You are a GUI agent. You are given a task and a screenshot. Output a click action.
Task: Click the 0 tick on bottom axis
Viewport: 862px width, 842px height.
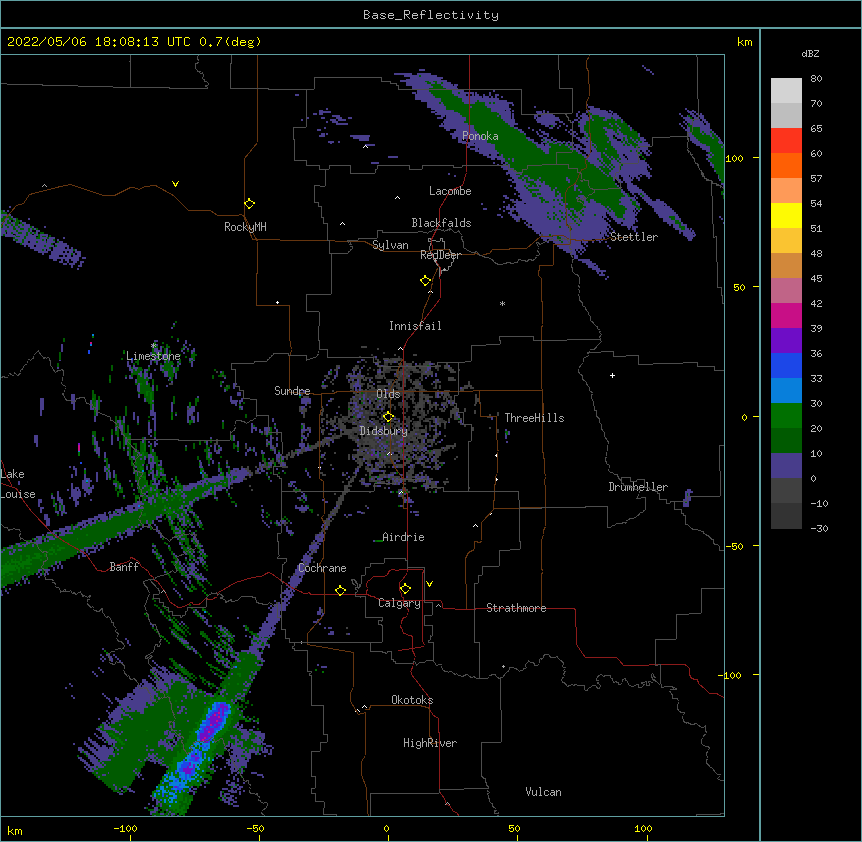386,828
